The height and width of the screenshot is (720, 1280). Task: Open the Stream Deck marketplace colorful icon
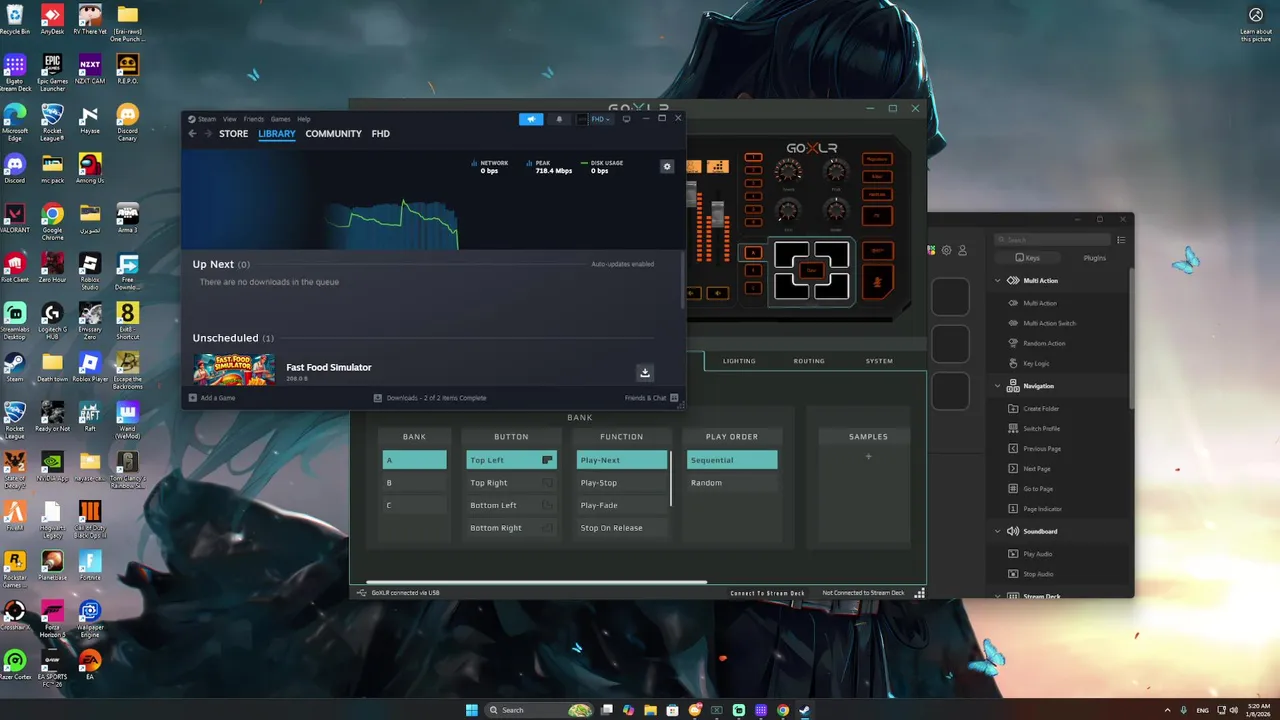coord(932,250)
